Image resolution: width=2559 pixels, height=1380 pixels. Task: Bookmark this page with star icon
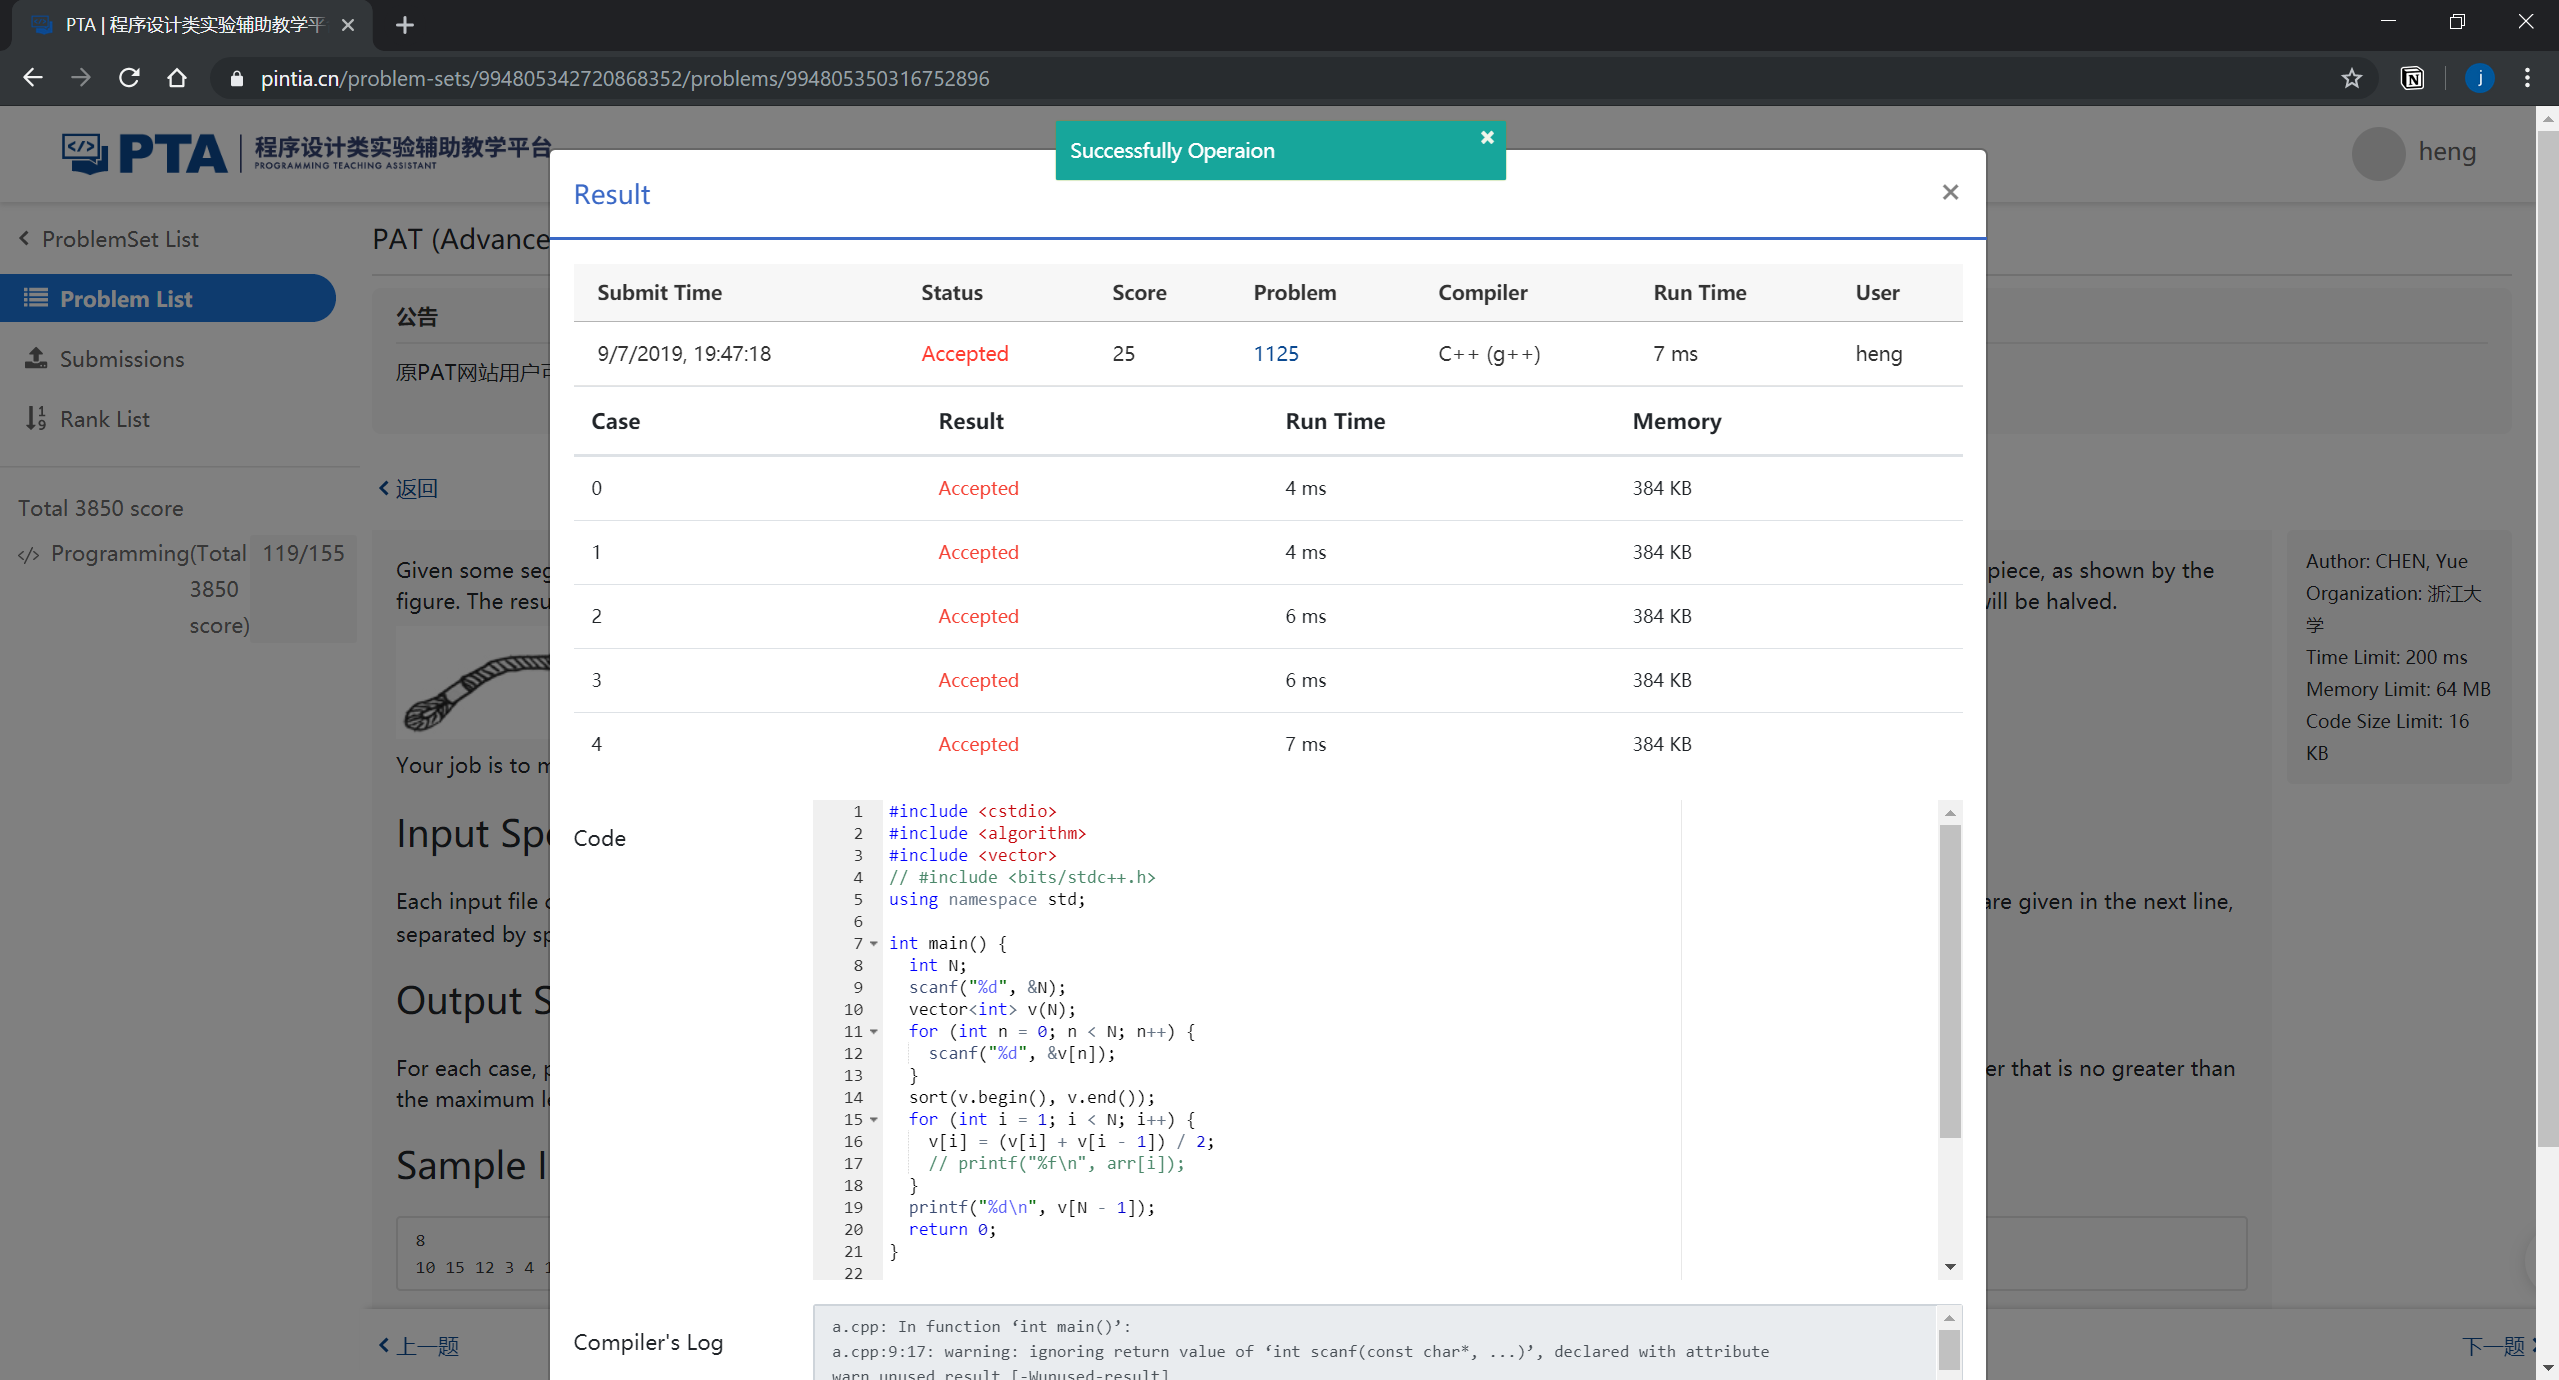pos(2351,78)
